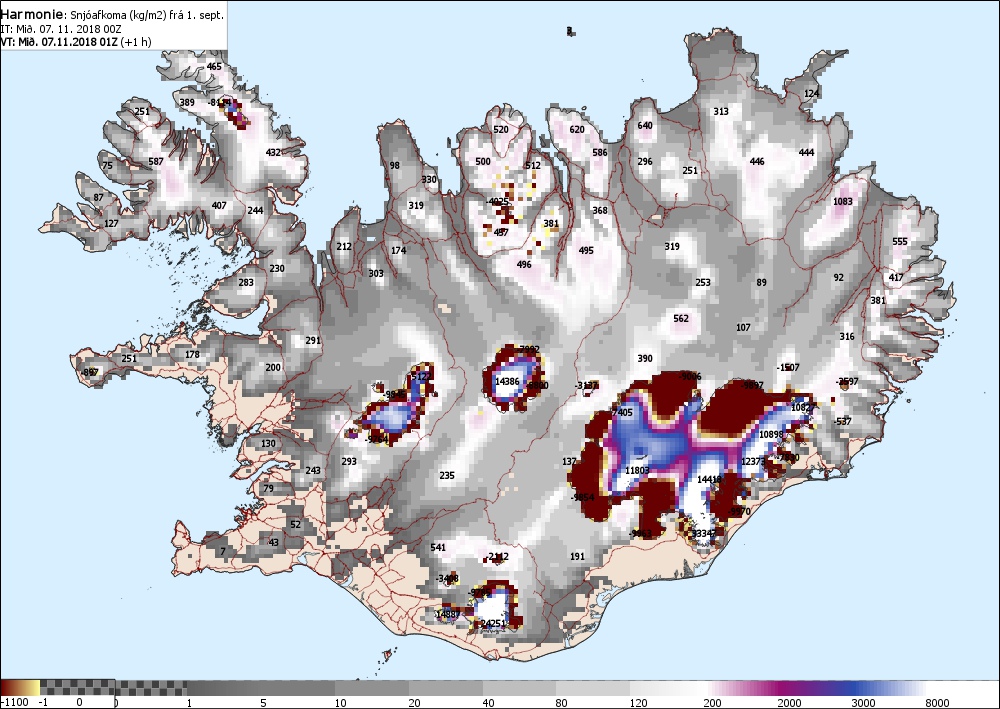Screen dimensions: 1000x709
Task: Click the value 587 on the map
Action: click(156, 161)
